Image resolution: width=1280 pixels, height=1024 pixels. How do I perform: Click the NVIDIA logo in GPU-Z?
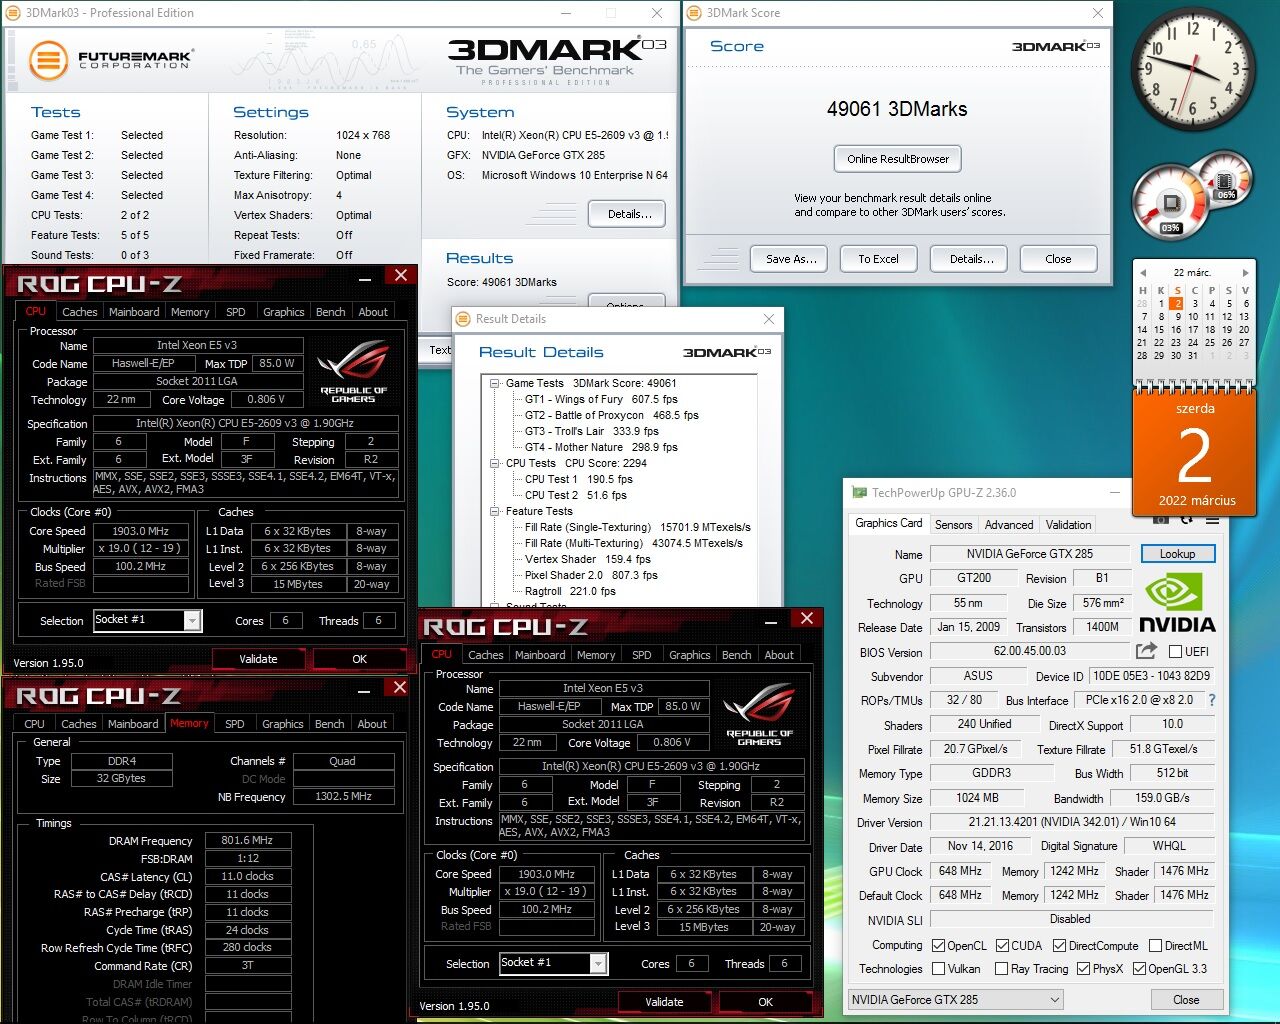tap(1177, 605)
